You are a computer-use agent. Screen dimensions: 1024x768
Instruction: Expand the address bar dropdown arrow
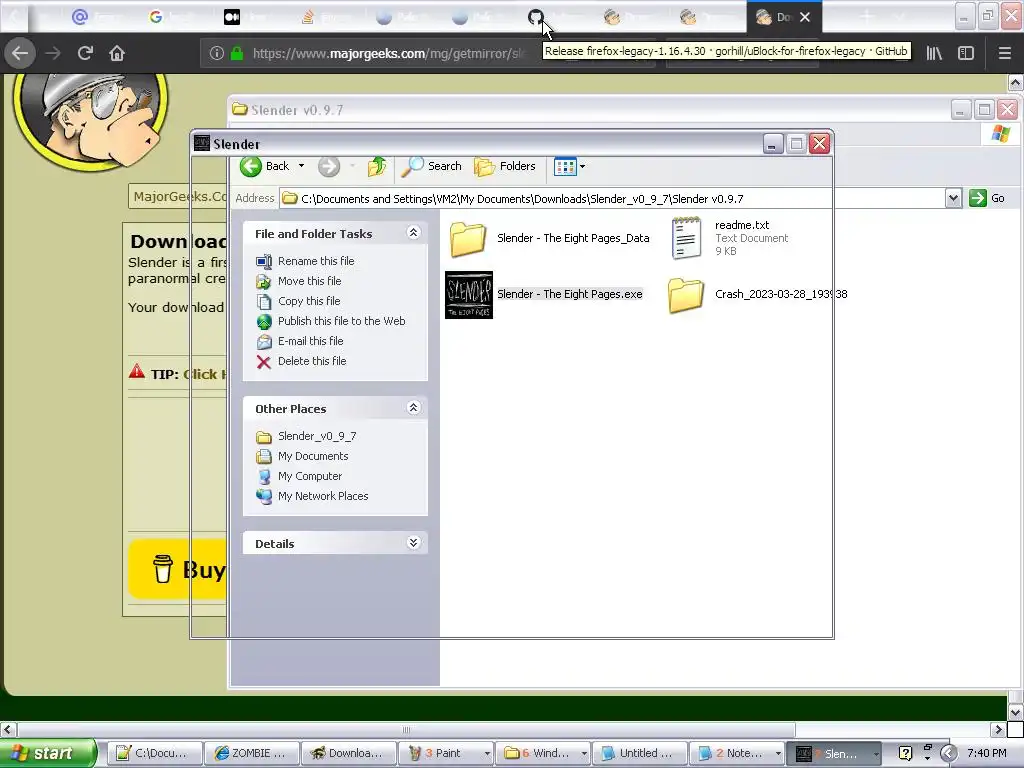tap(953, 199)
